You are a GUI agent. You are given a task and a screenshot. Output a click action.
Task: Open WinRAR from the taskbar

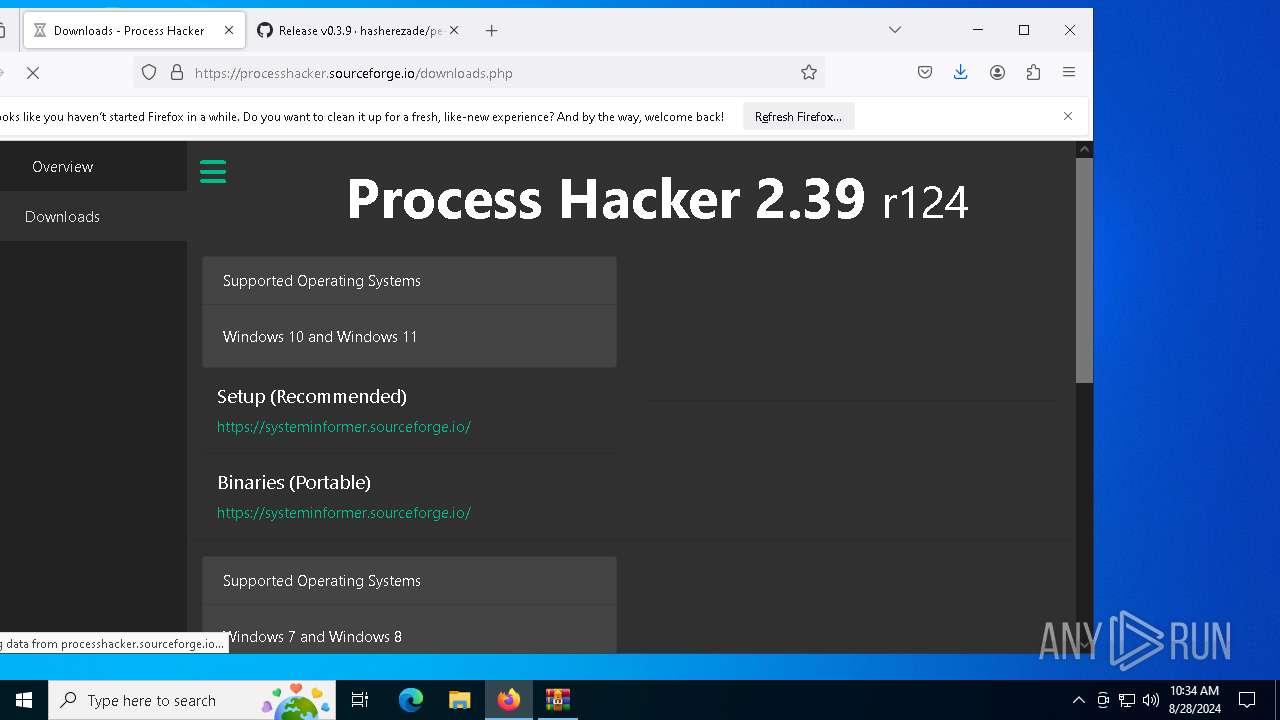click(558, 700)
